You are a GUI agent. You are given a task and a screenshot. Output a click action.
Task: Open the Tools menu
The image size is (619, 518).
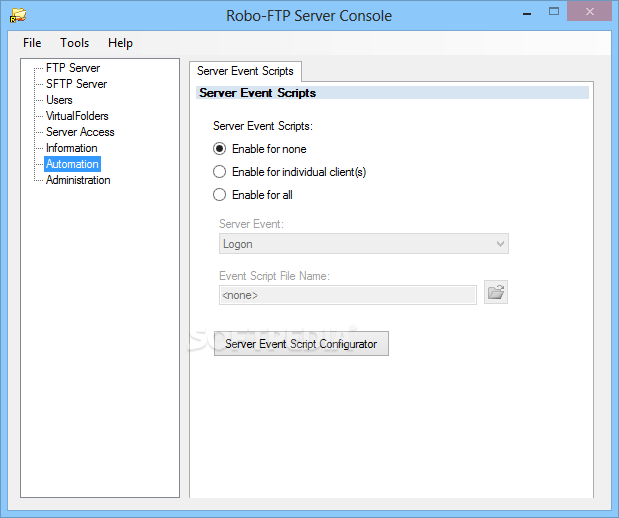(x=74, y=43)
